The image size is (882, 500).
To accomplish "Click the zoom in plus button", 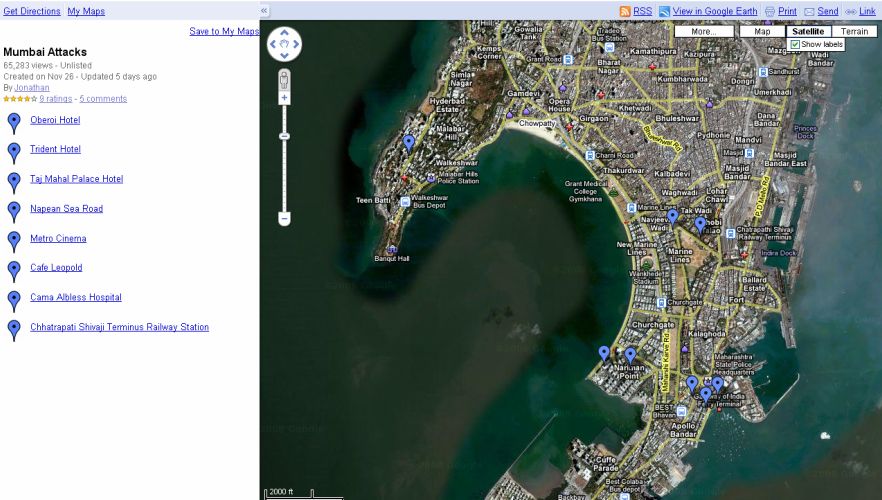I will pos(284,98).
